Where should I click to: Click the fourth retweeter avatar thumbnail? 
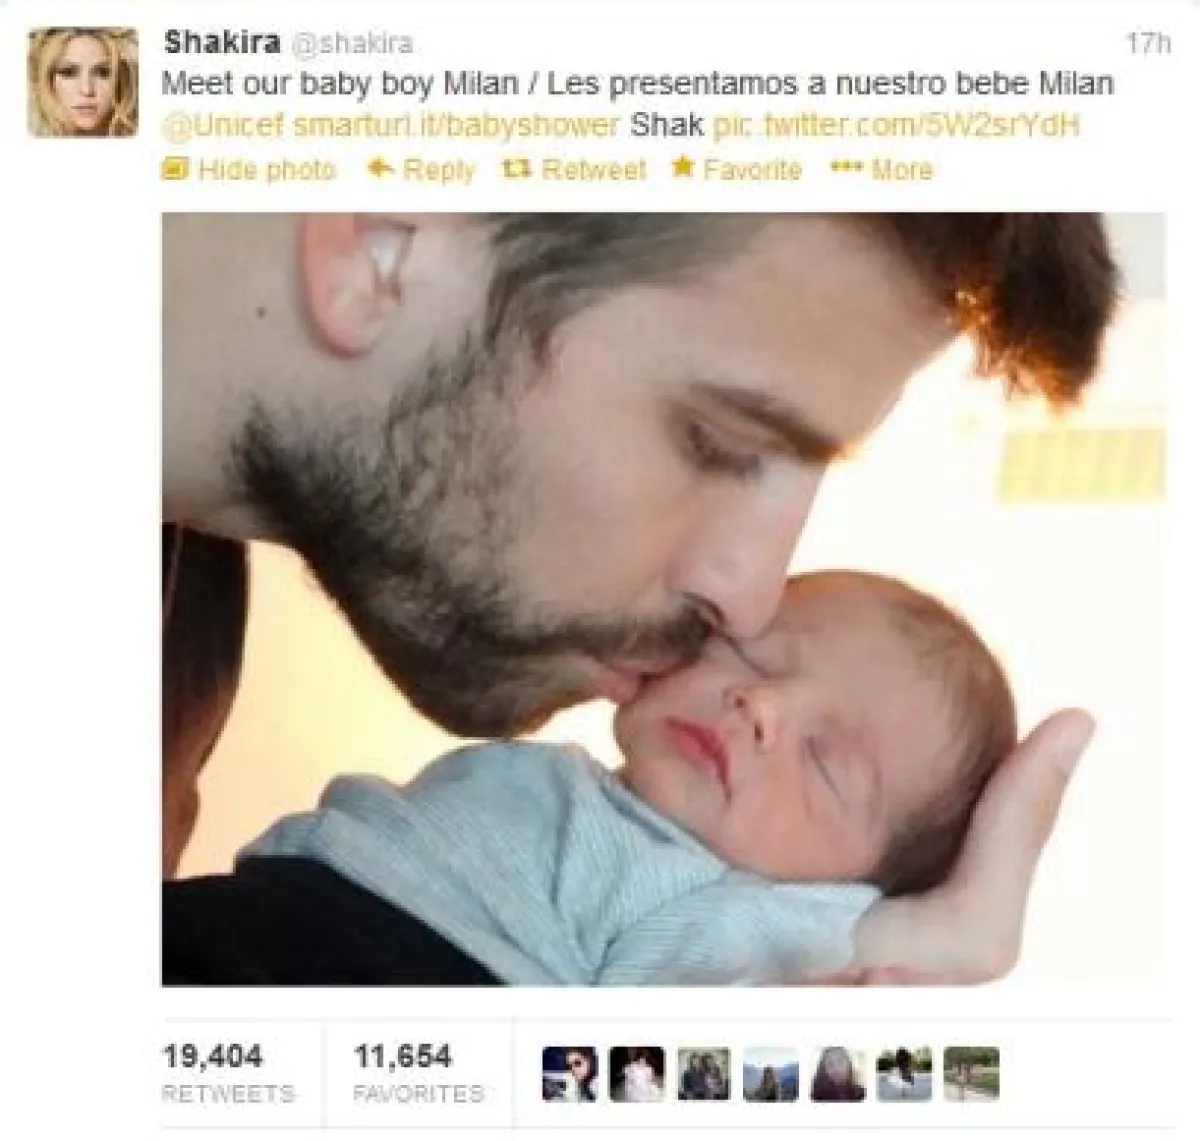[770, 1074]
